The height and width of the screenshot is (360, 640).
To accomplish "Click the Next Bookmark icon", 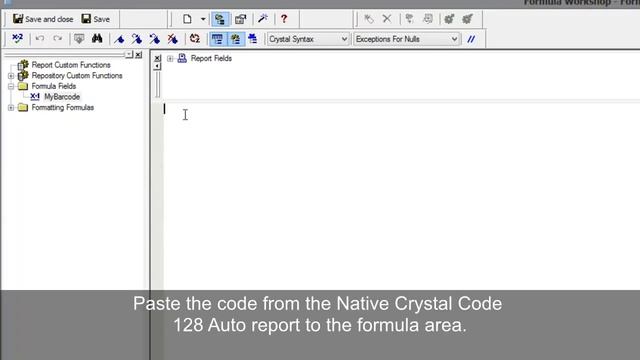I will point(137,39).
